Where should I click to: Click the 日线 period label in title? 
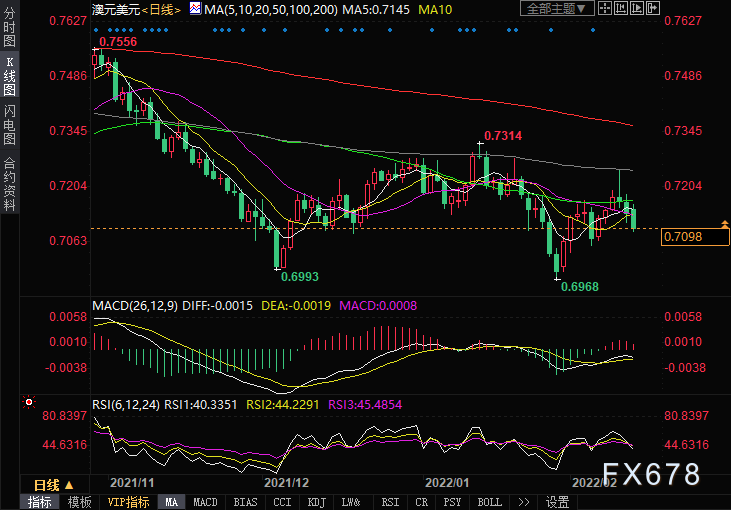pyautogui.click(x=161, y=9)
